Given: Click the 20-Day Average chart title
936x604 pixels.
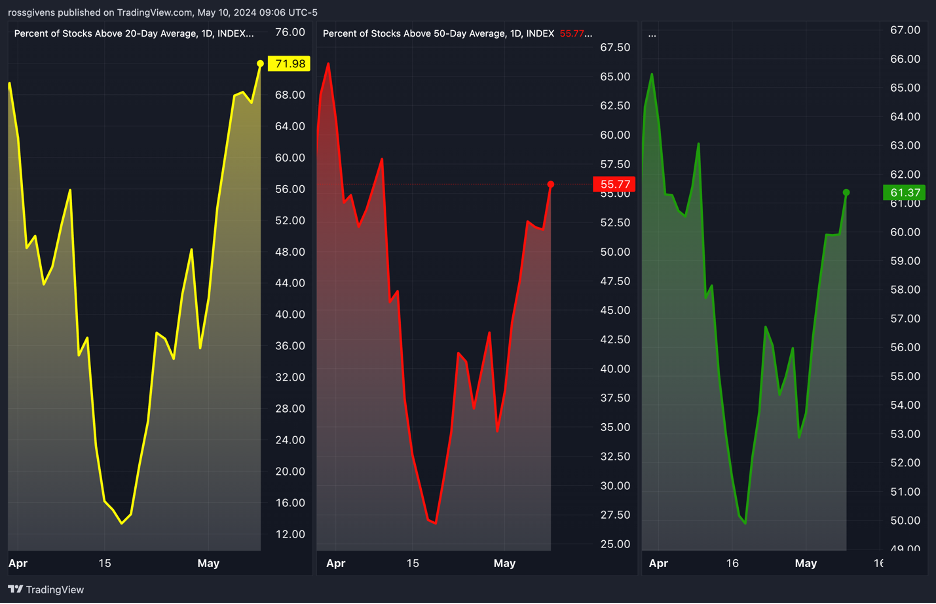Looking at the screenshot, I should click(134, 33).
